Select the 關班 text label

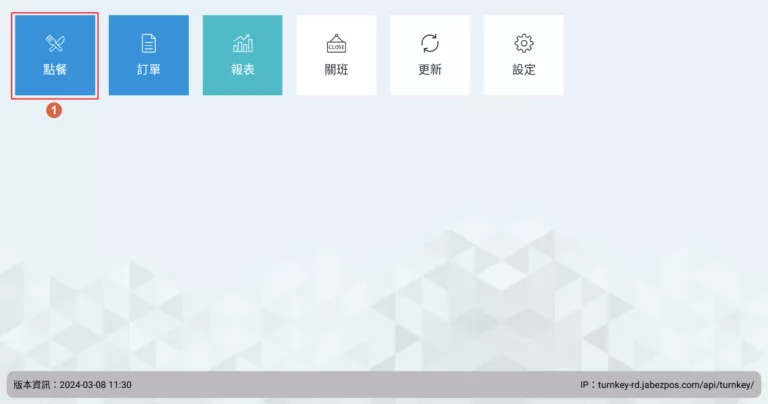(336, 70)
